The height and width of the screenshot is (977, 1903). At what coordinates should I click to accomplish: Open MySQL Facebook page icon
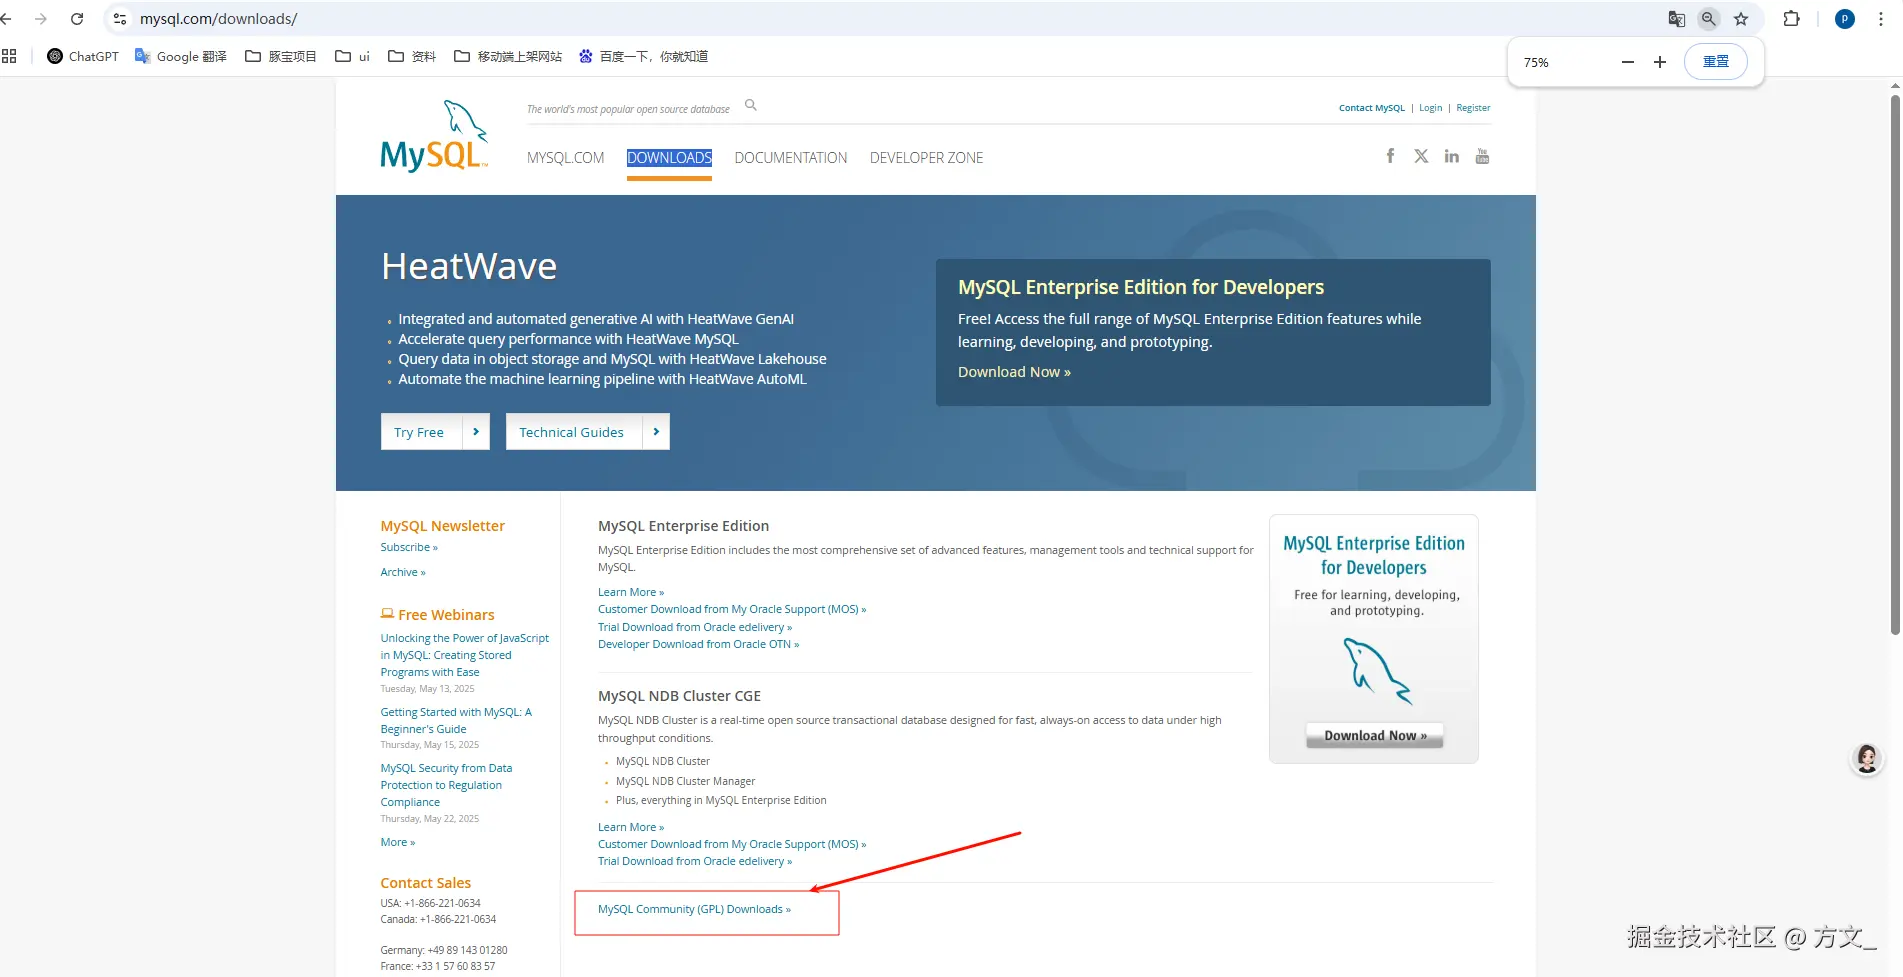point(1390,156)
